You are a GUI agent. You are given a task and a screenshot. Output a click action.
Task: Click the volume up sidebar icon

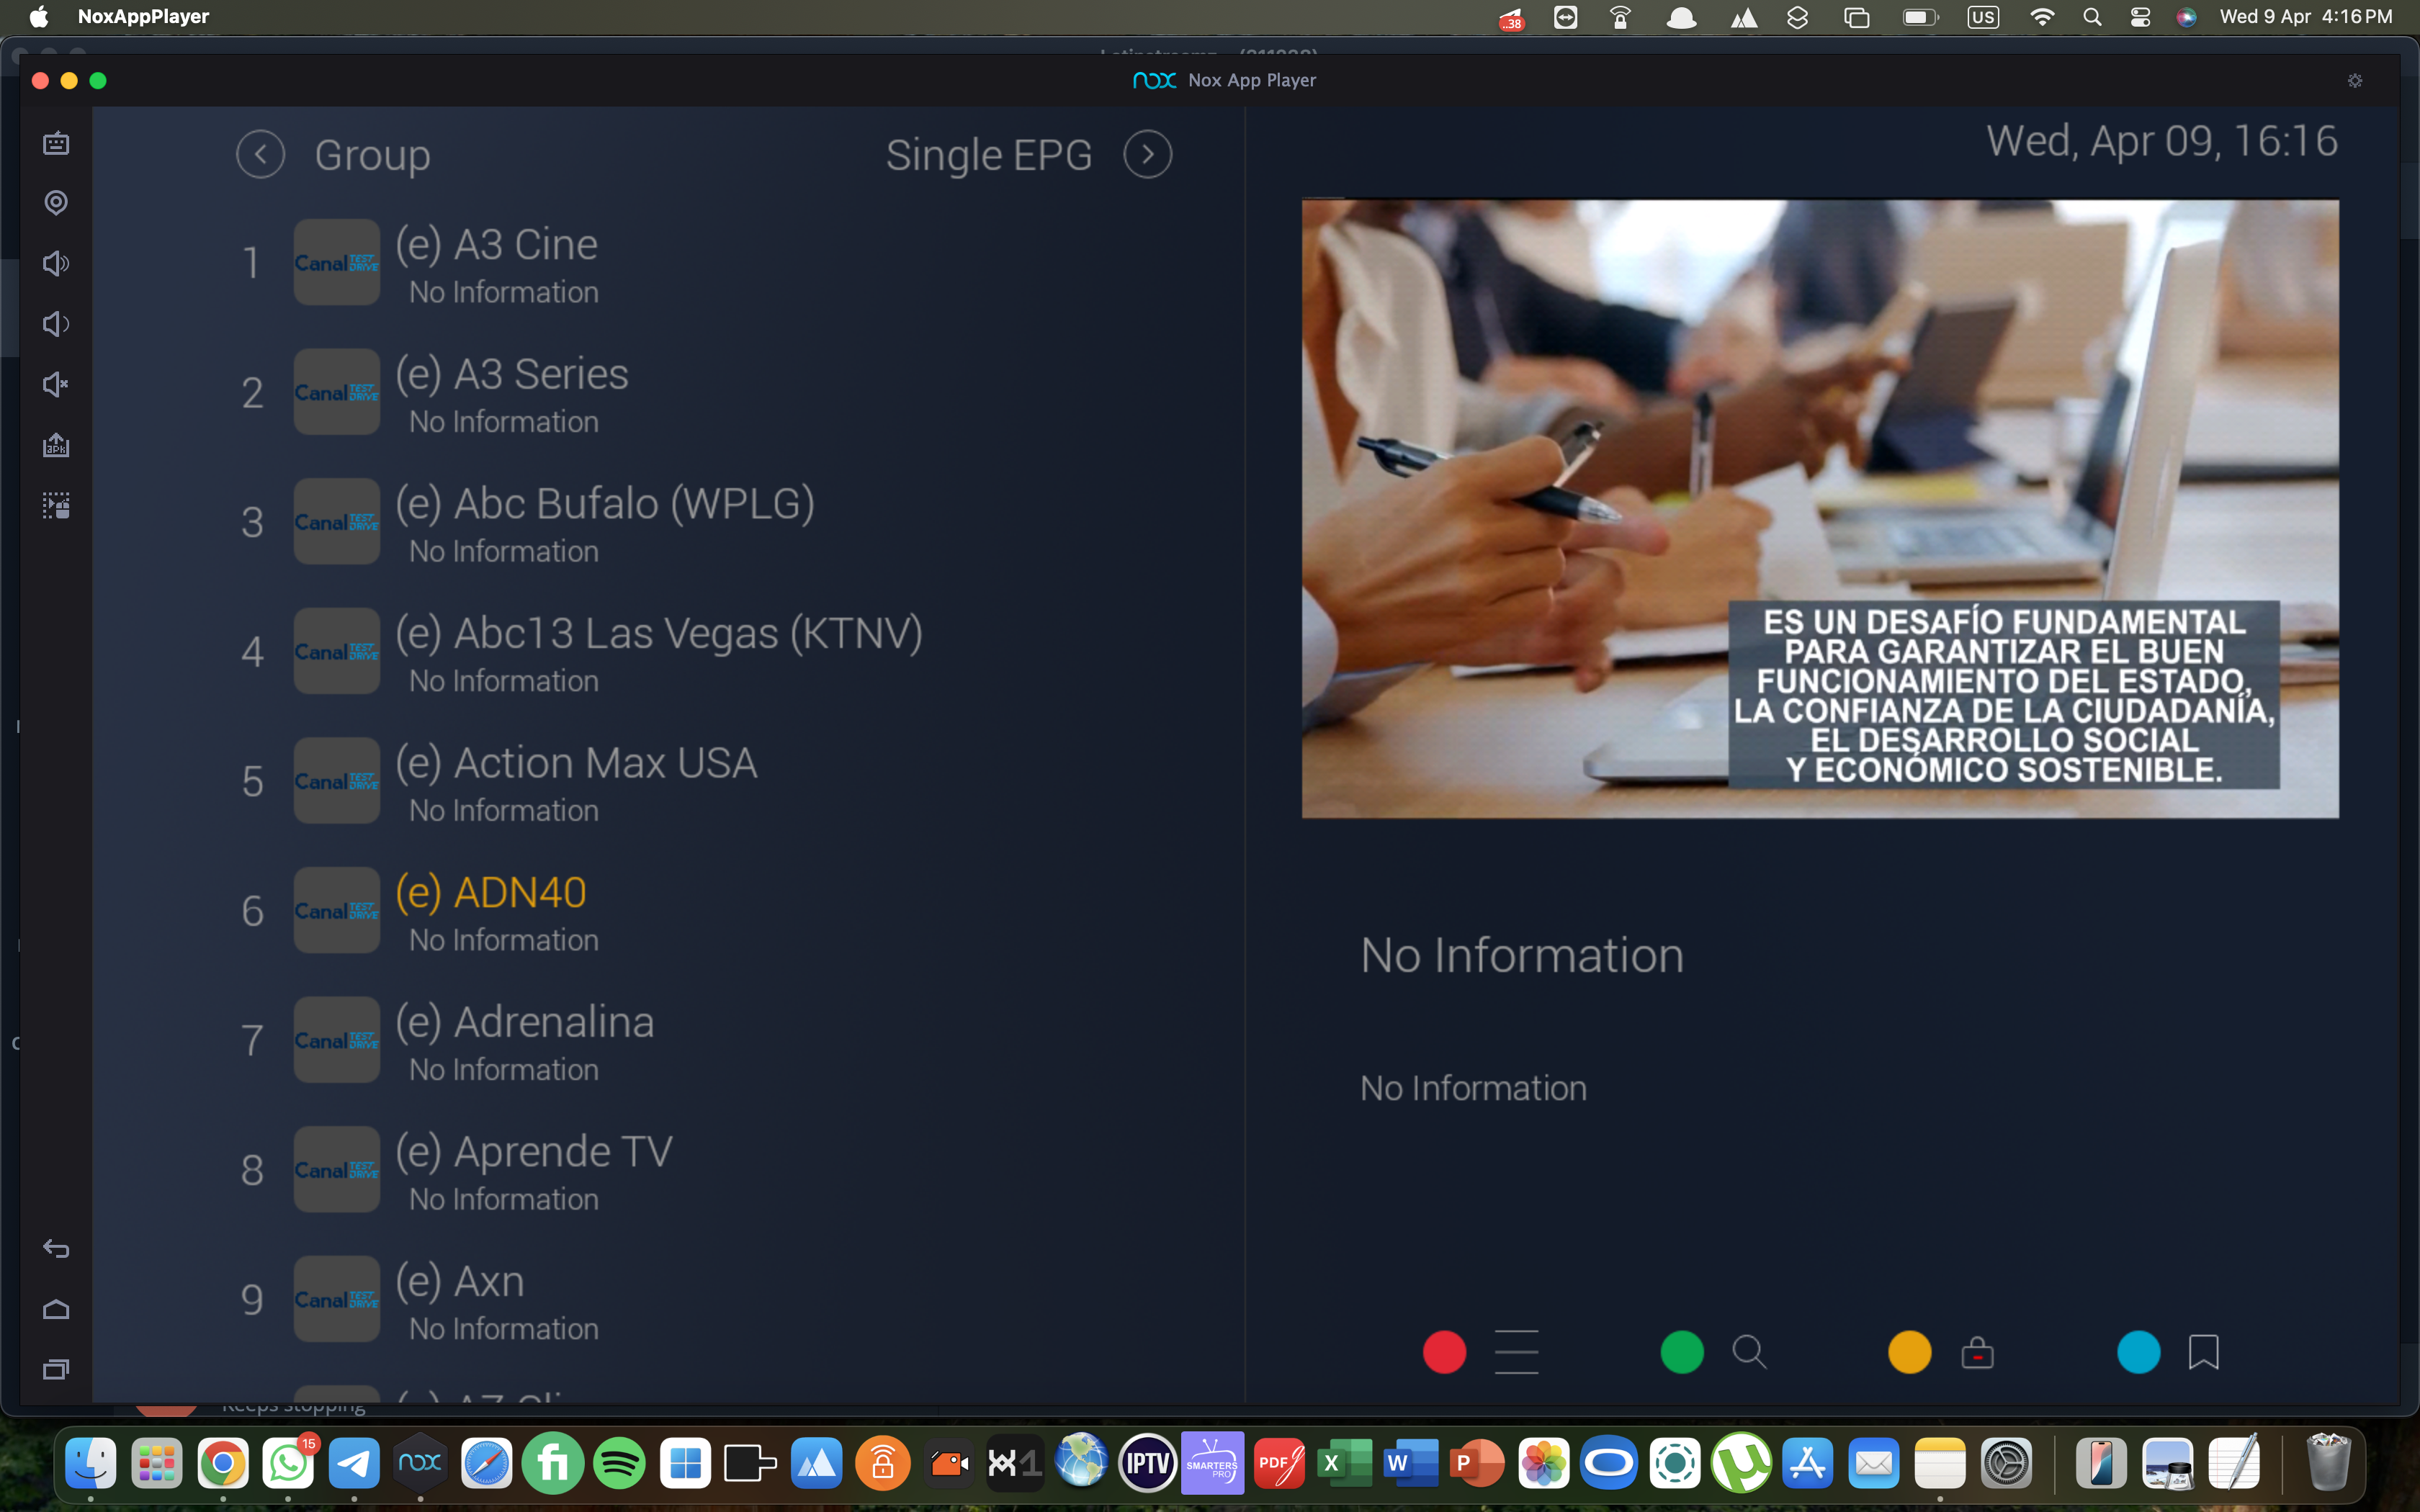pyautogui.click(x=56, y=263)
